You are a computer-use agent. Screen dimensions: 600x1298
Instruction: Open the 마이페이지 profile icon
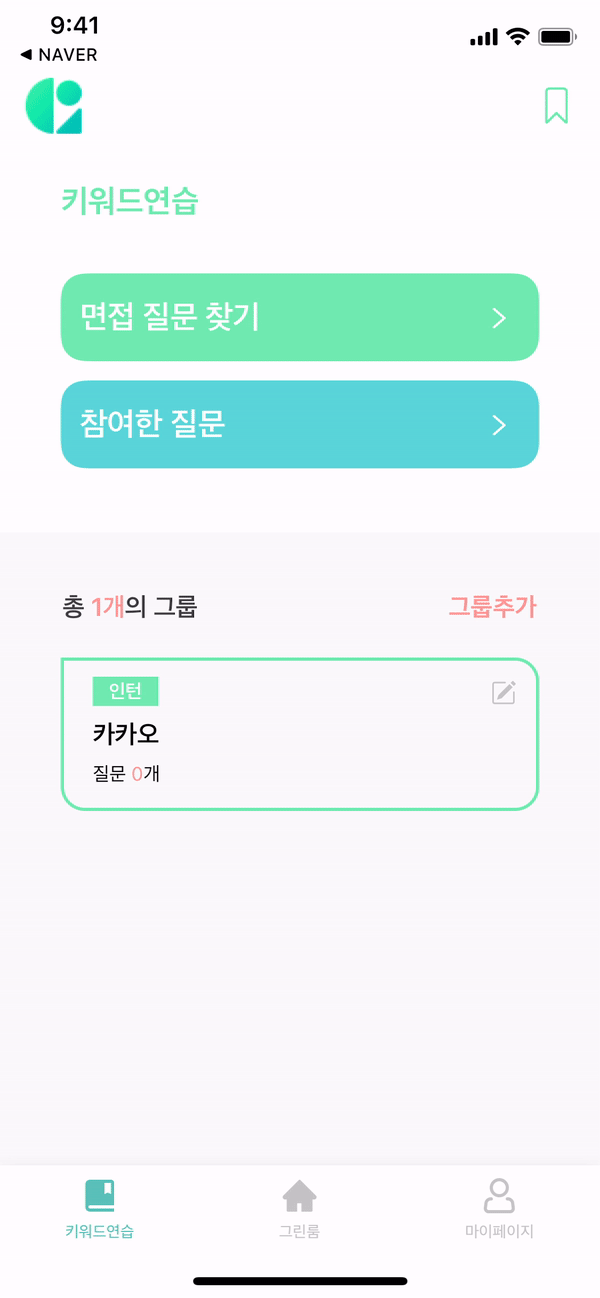click(x=499, y=1195)
